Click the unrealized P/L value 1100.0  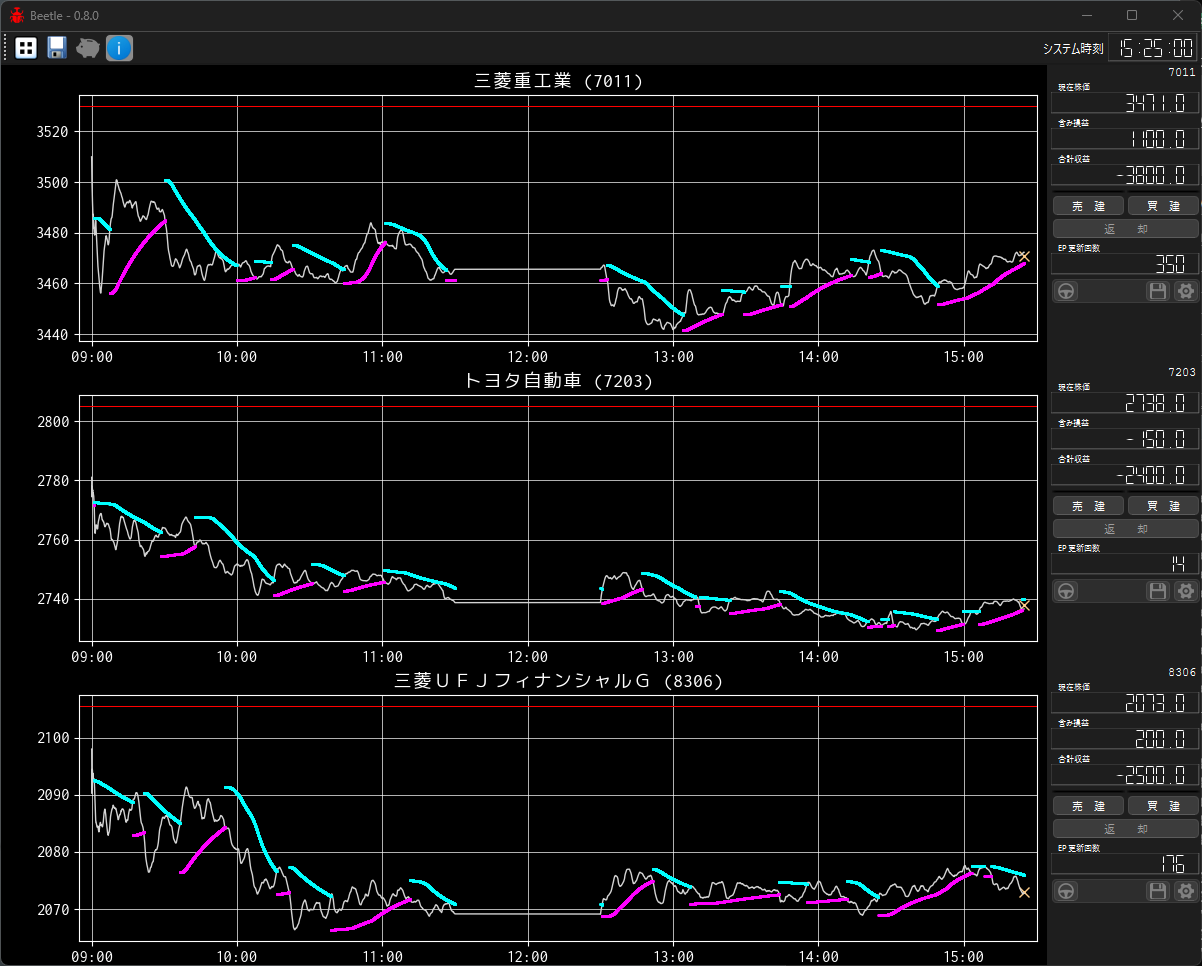coord(1125,139)
